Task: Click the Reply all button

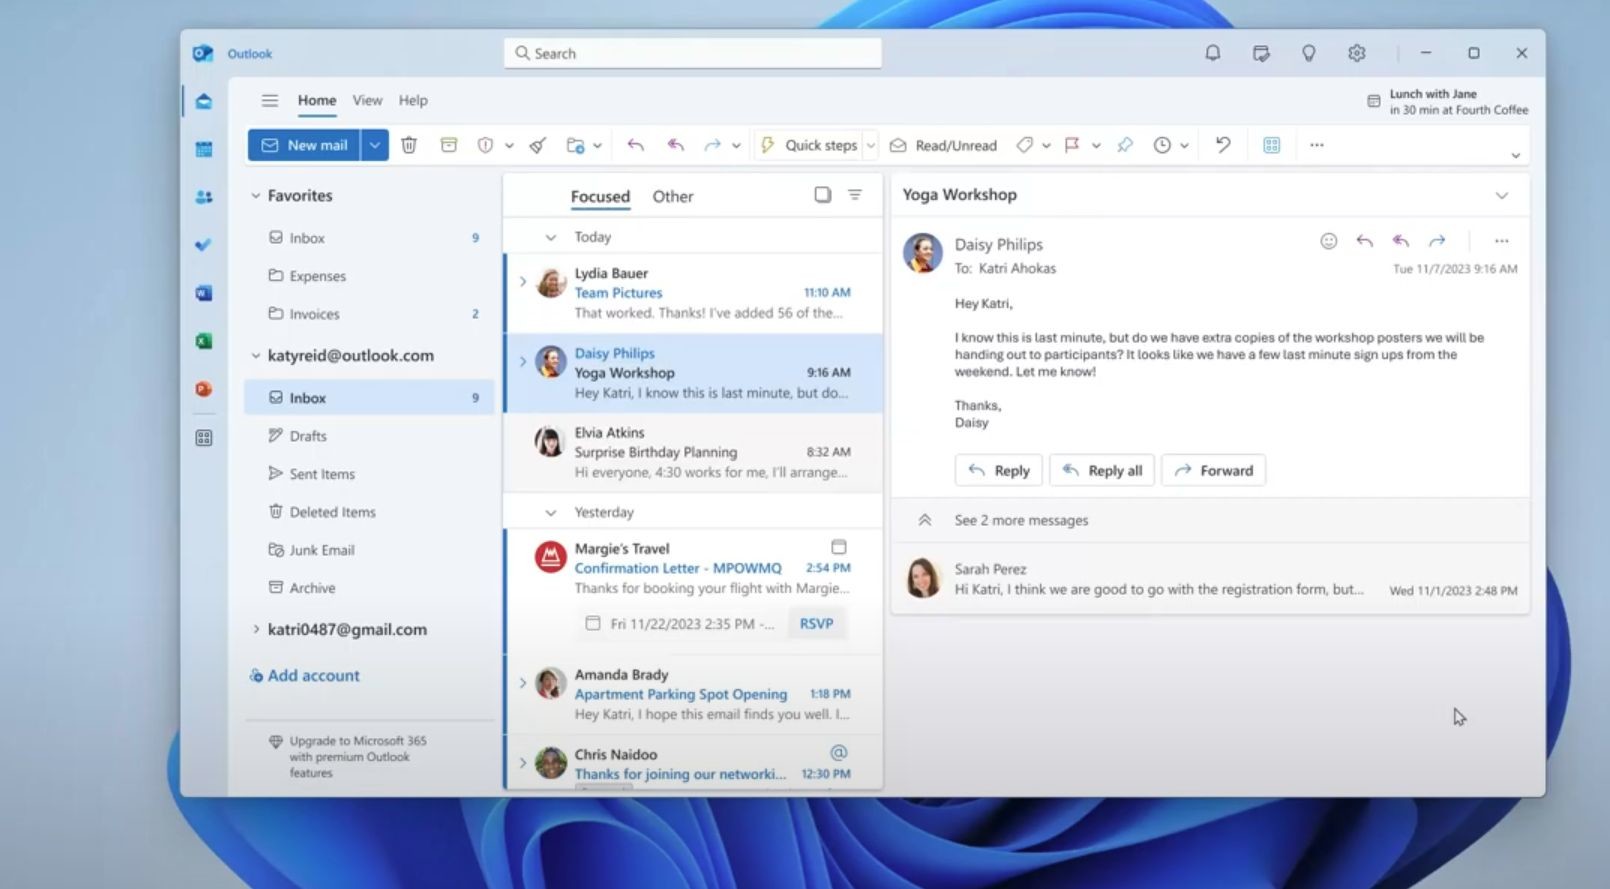Action: click(1102, 470)
